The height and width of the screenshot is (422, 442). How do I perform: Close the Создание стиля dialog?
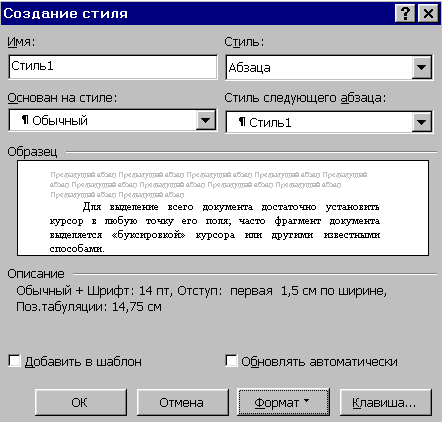click(x=428, y=14)
